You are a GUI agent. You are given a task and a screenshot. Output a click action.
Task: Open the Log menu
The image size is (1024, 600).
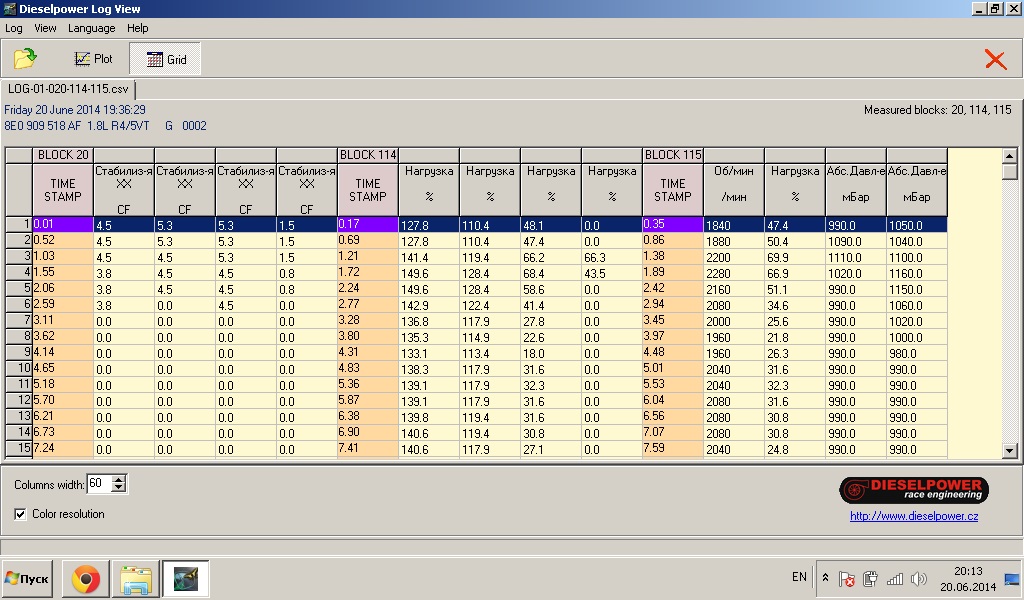[14, 28]
